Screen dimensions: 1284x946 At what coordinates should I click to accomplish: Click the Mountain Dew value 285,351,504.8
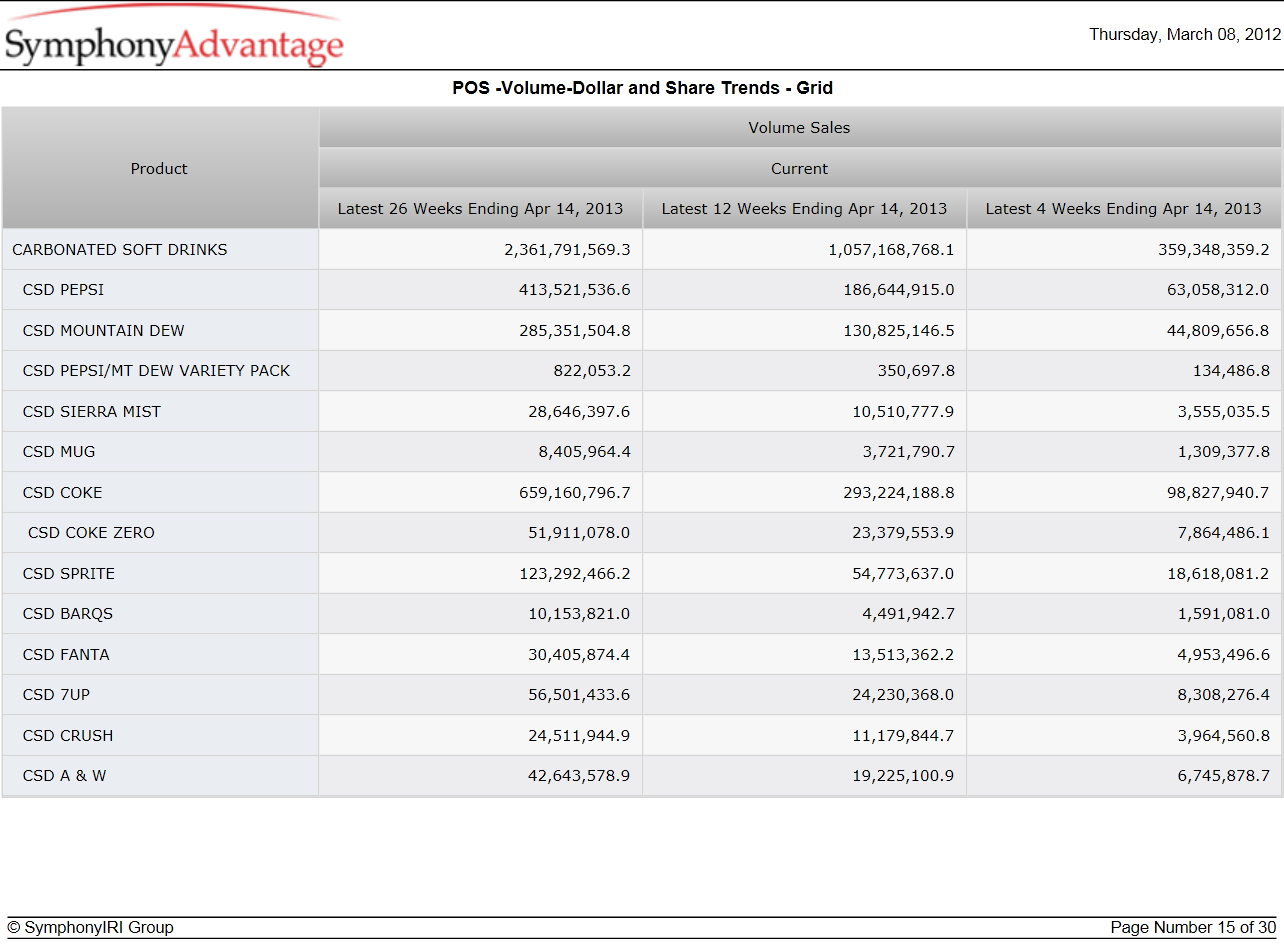575,331
